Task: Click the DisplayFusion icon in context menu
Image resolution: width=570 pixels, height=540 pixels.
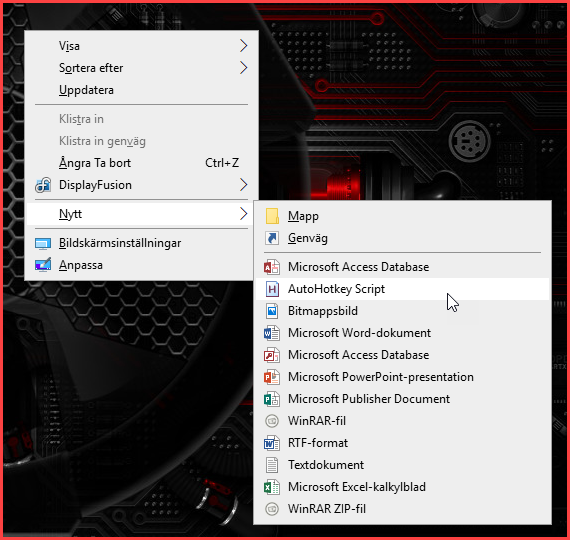Action: pos(43,185)
